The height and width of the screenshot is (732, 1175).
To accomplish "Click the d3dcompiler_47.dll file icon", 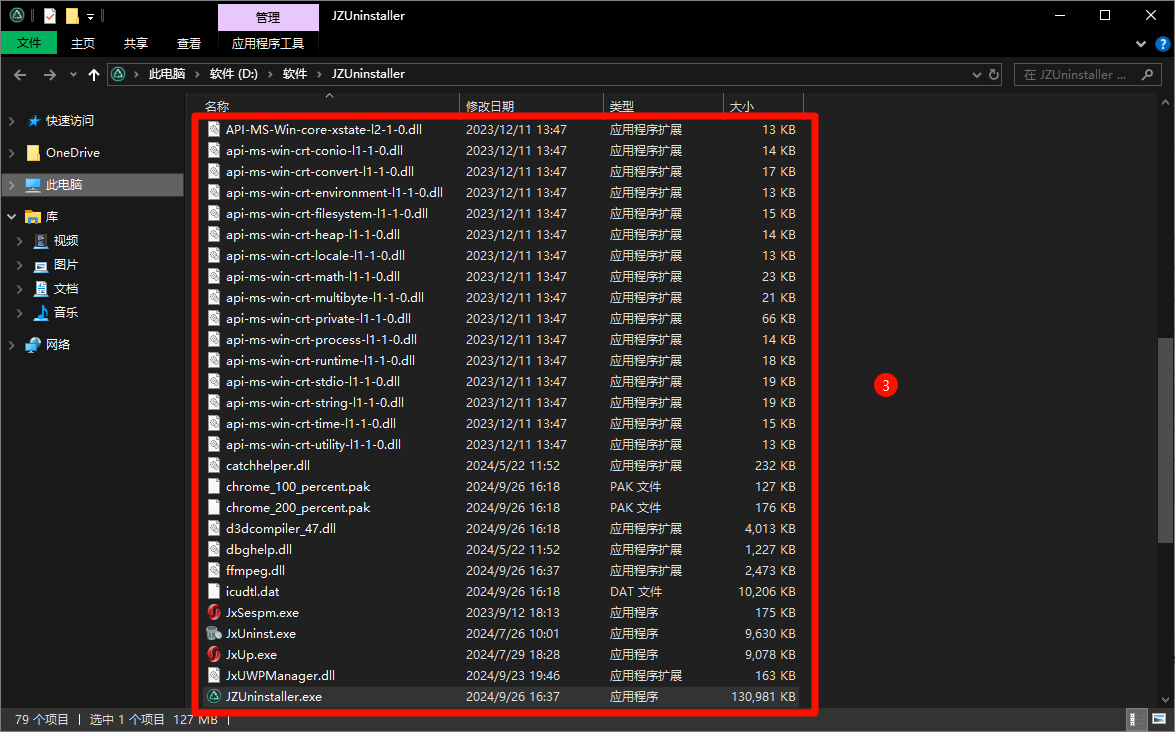I will click(x=214, y=528).
